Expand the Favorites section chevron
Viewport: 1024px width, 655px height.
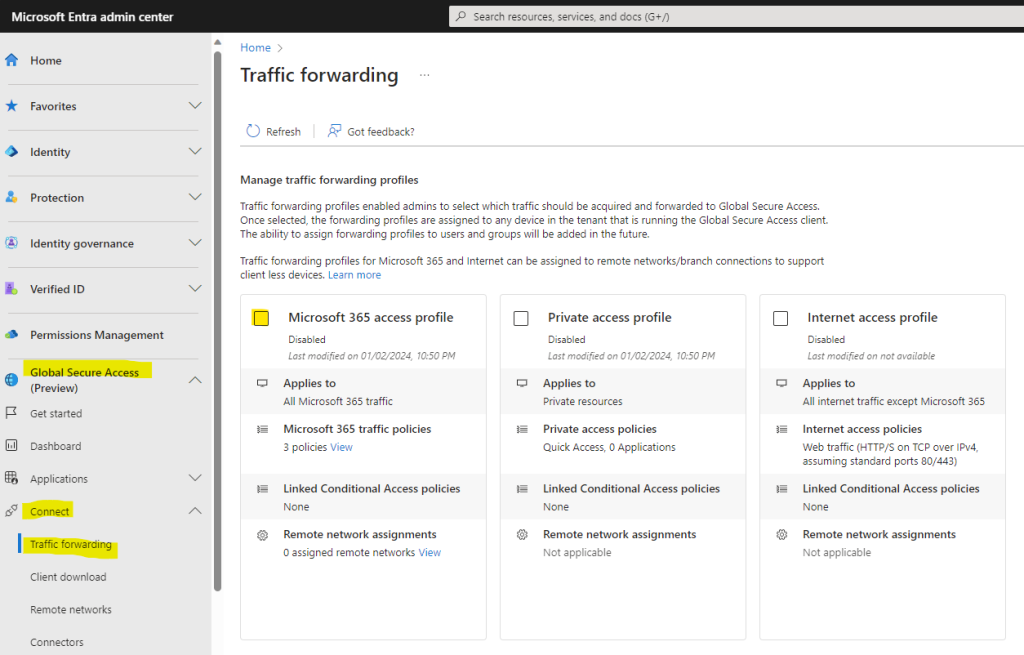click(195, 105)
